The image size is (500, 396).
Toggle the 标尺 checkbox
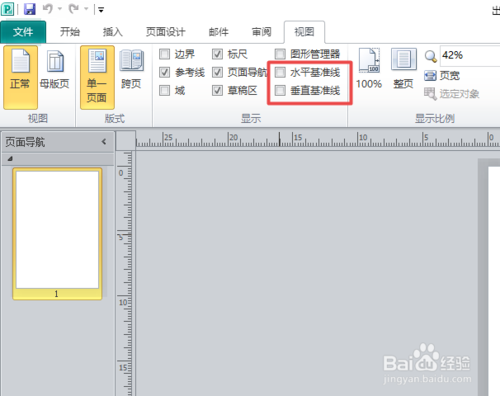(x=217, y=54)
